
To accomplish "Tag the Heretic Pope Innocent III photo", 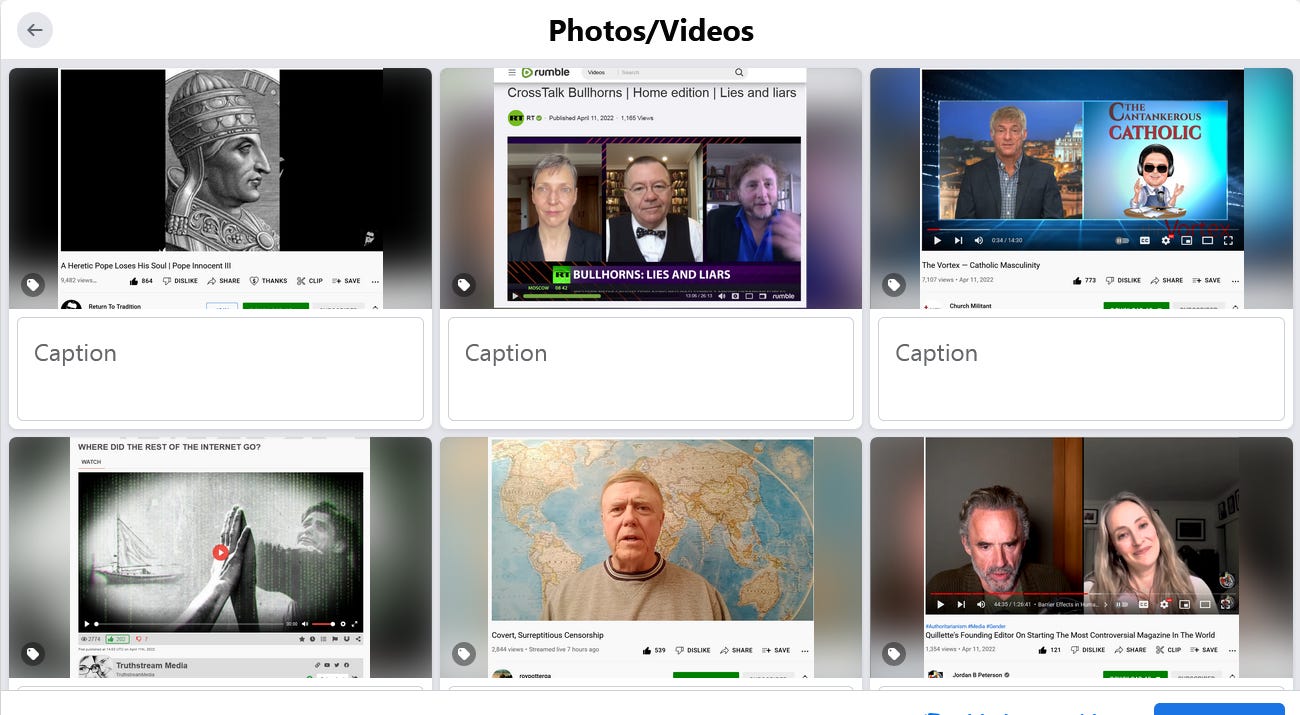I will (33, 285).
